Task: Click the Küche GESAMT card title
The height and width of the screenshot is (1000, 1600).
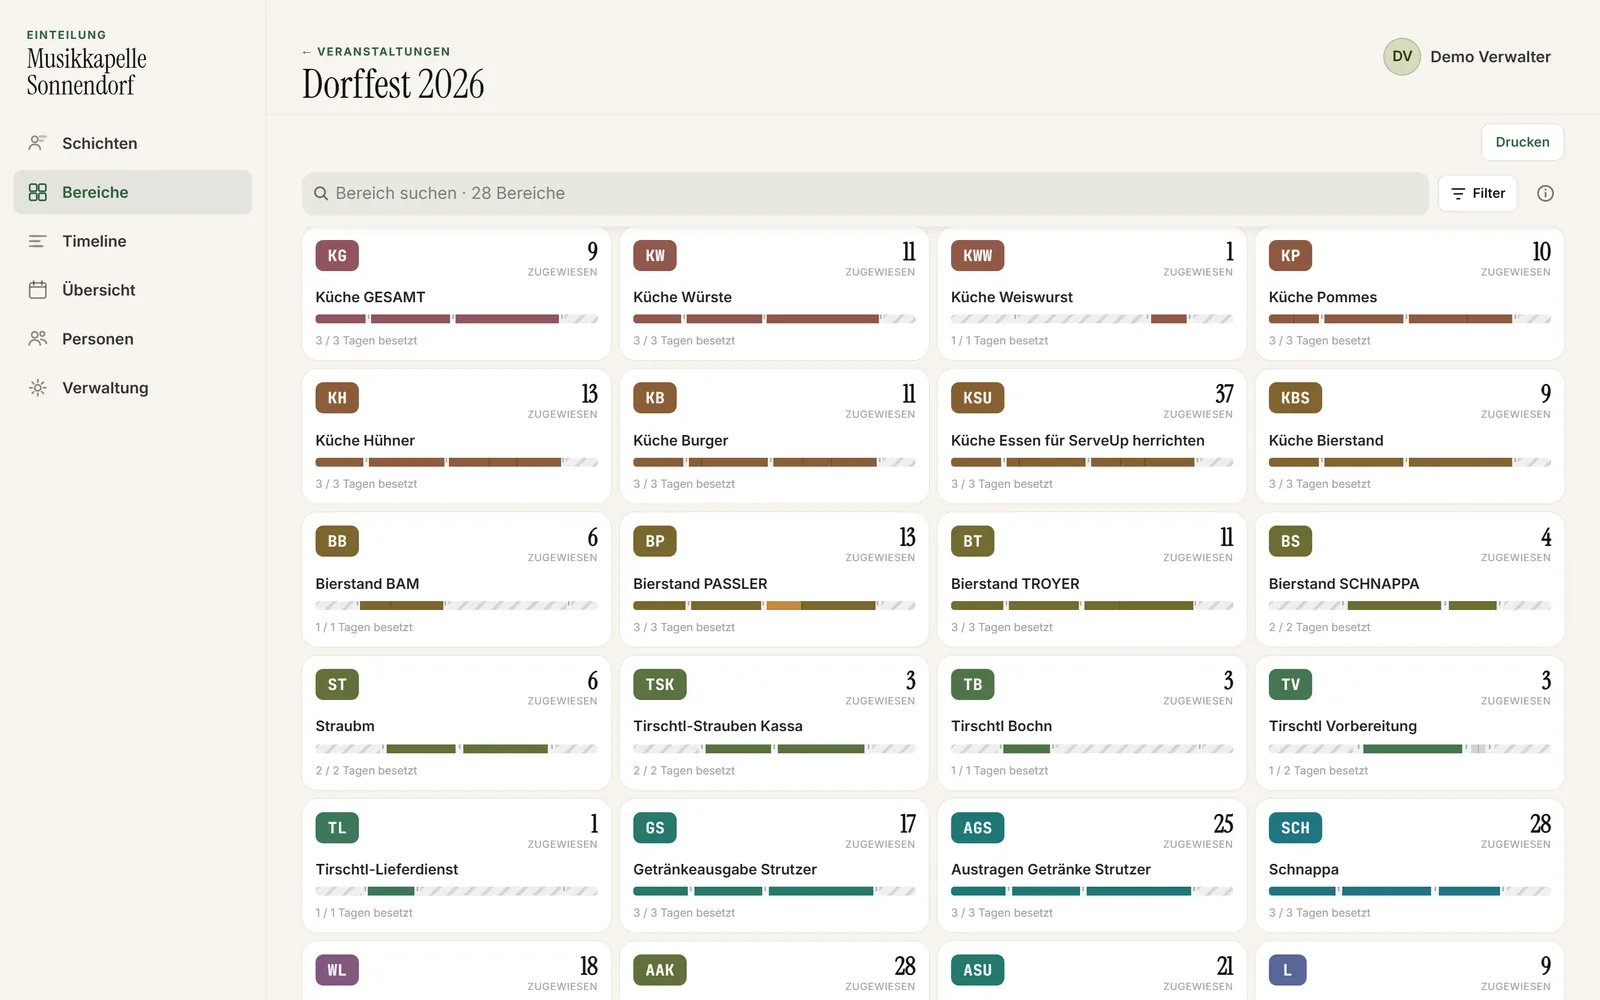Action: [370, 297]
